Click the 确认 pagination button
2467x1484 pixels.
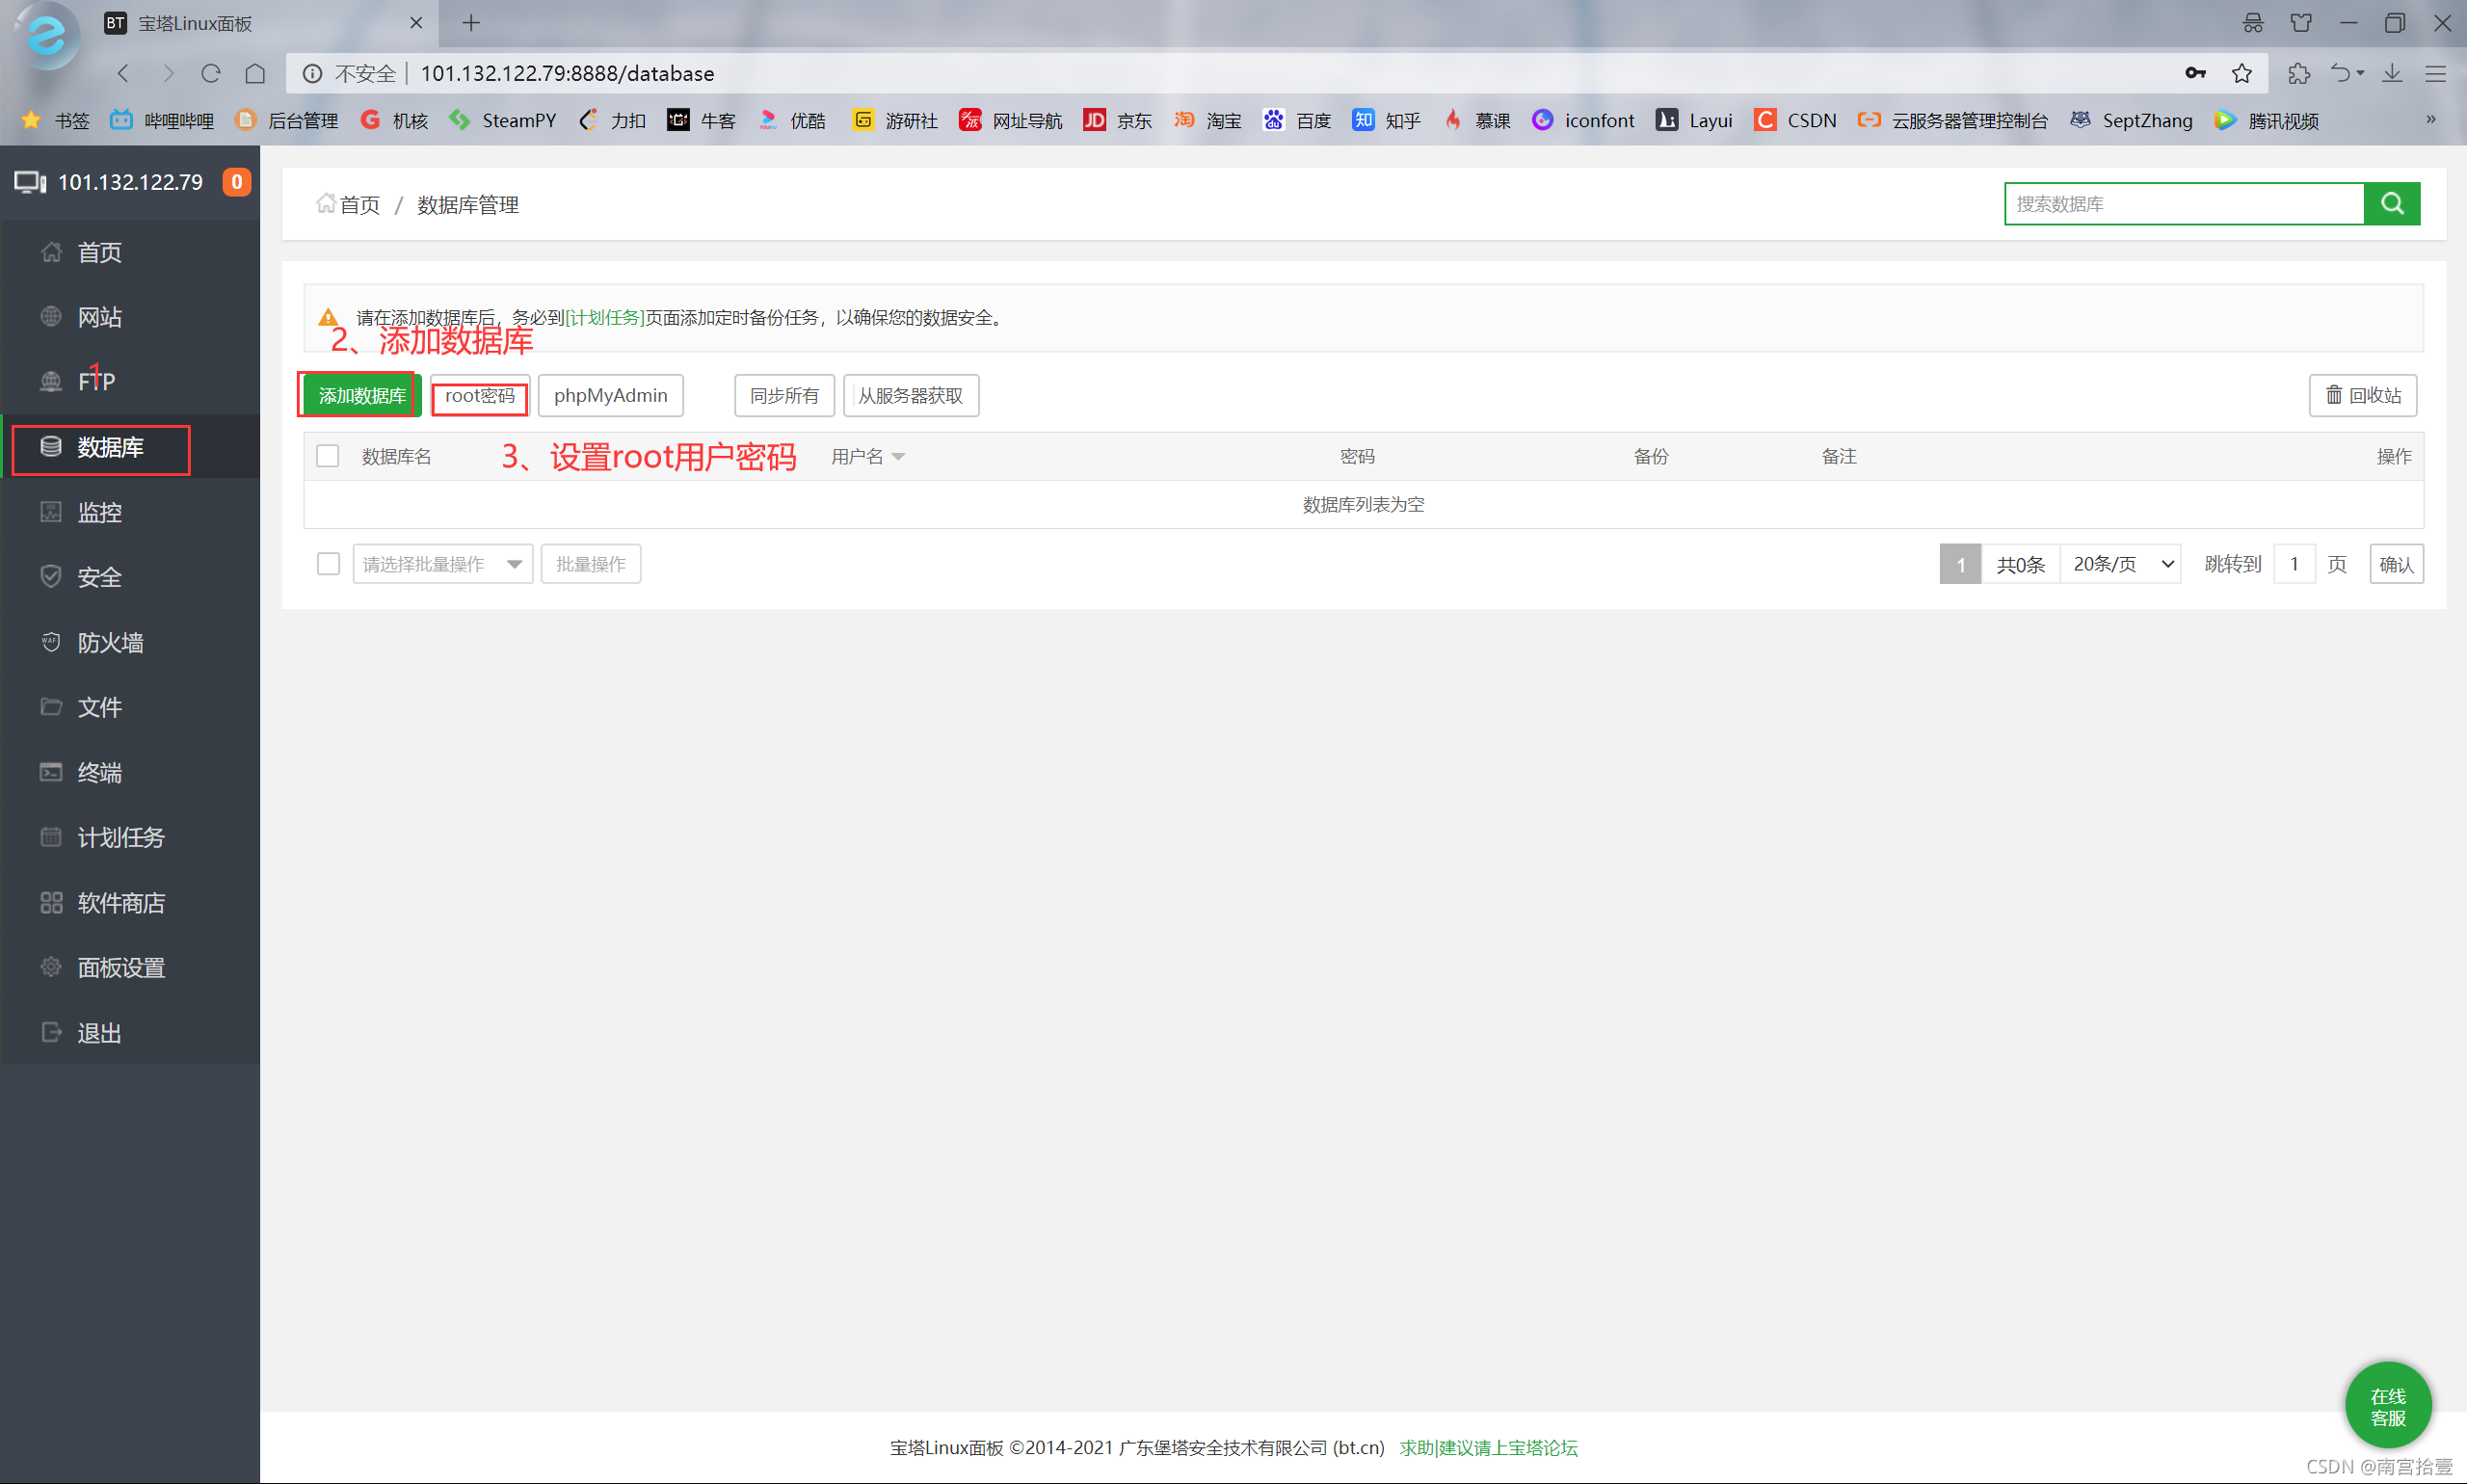tap(2396, 564)
